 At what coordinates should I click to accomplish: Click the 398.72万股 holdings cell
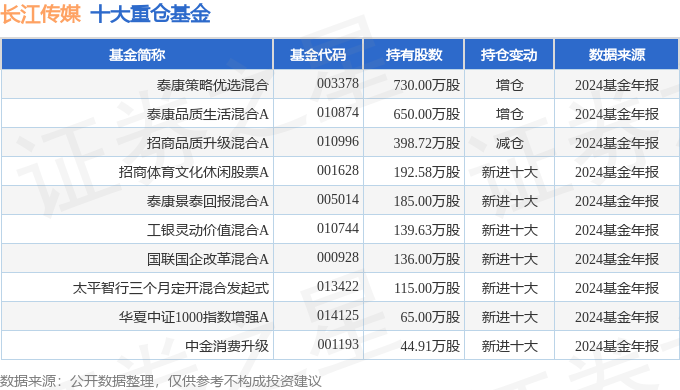427,143
